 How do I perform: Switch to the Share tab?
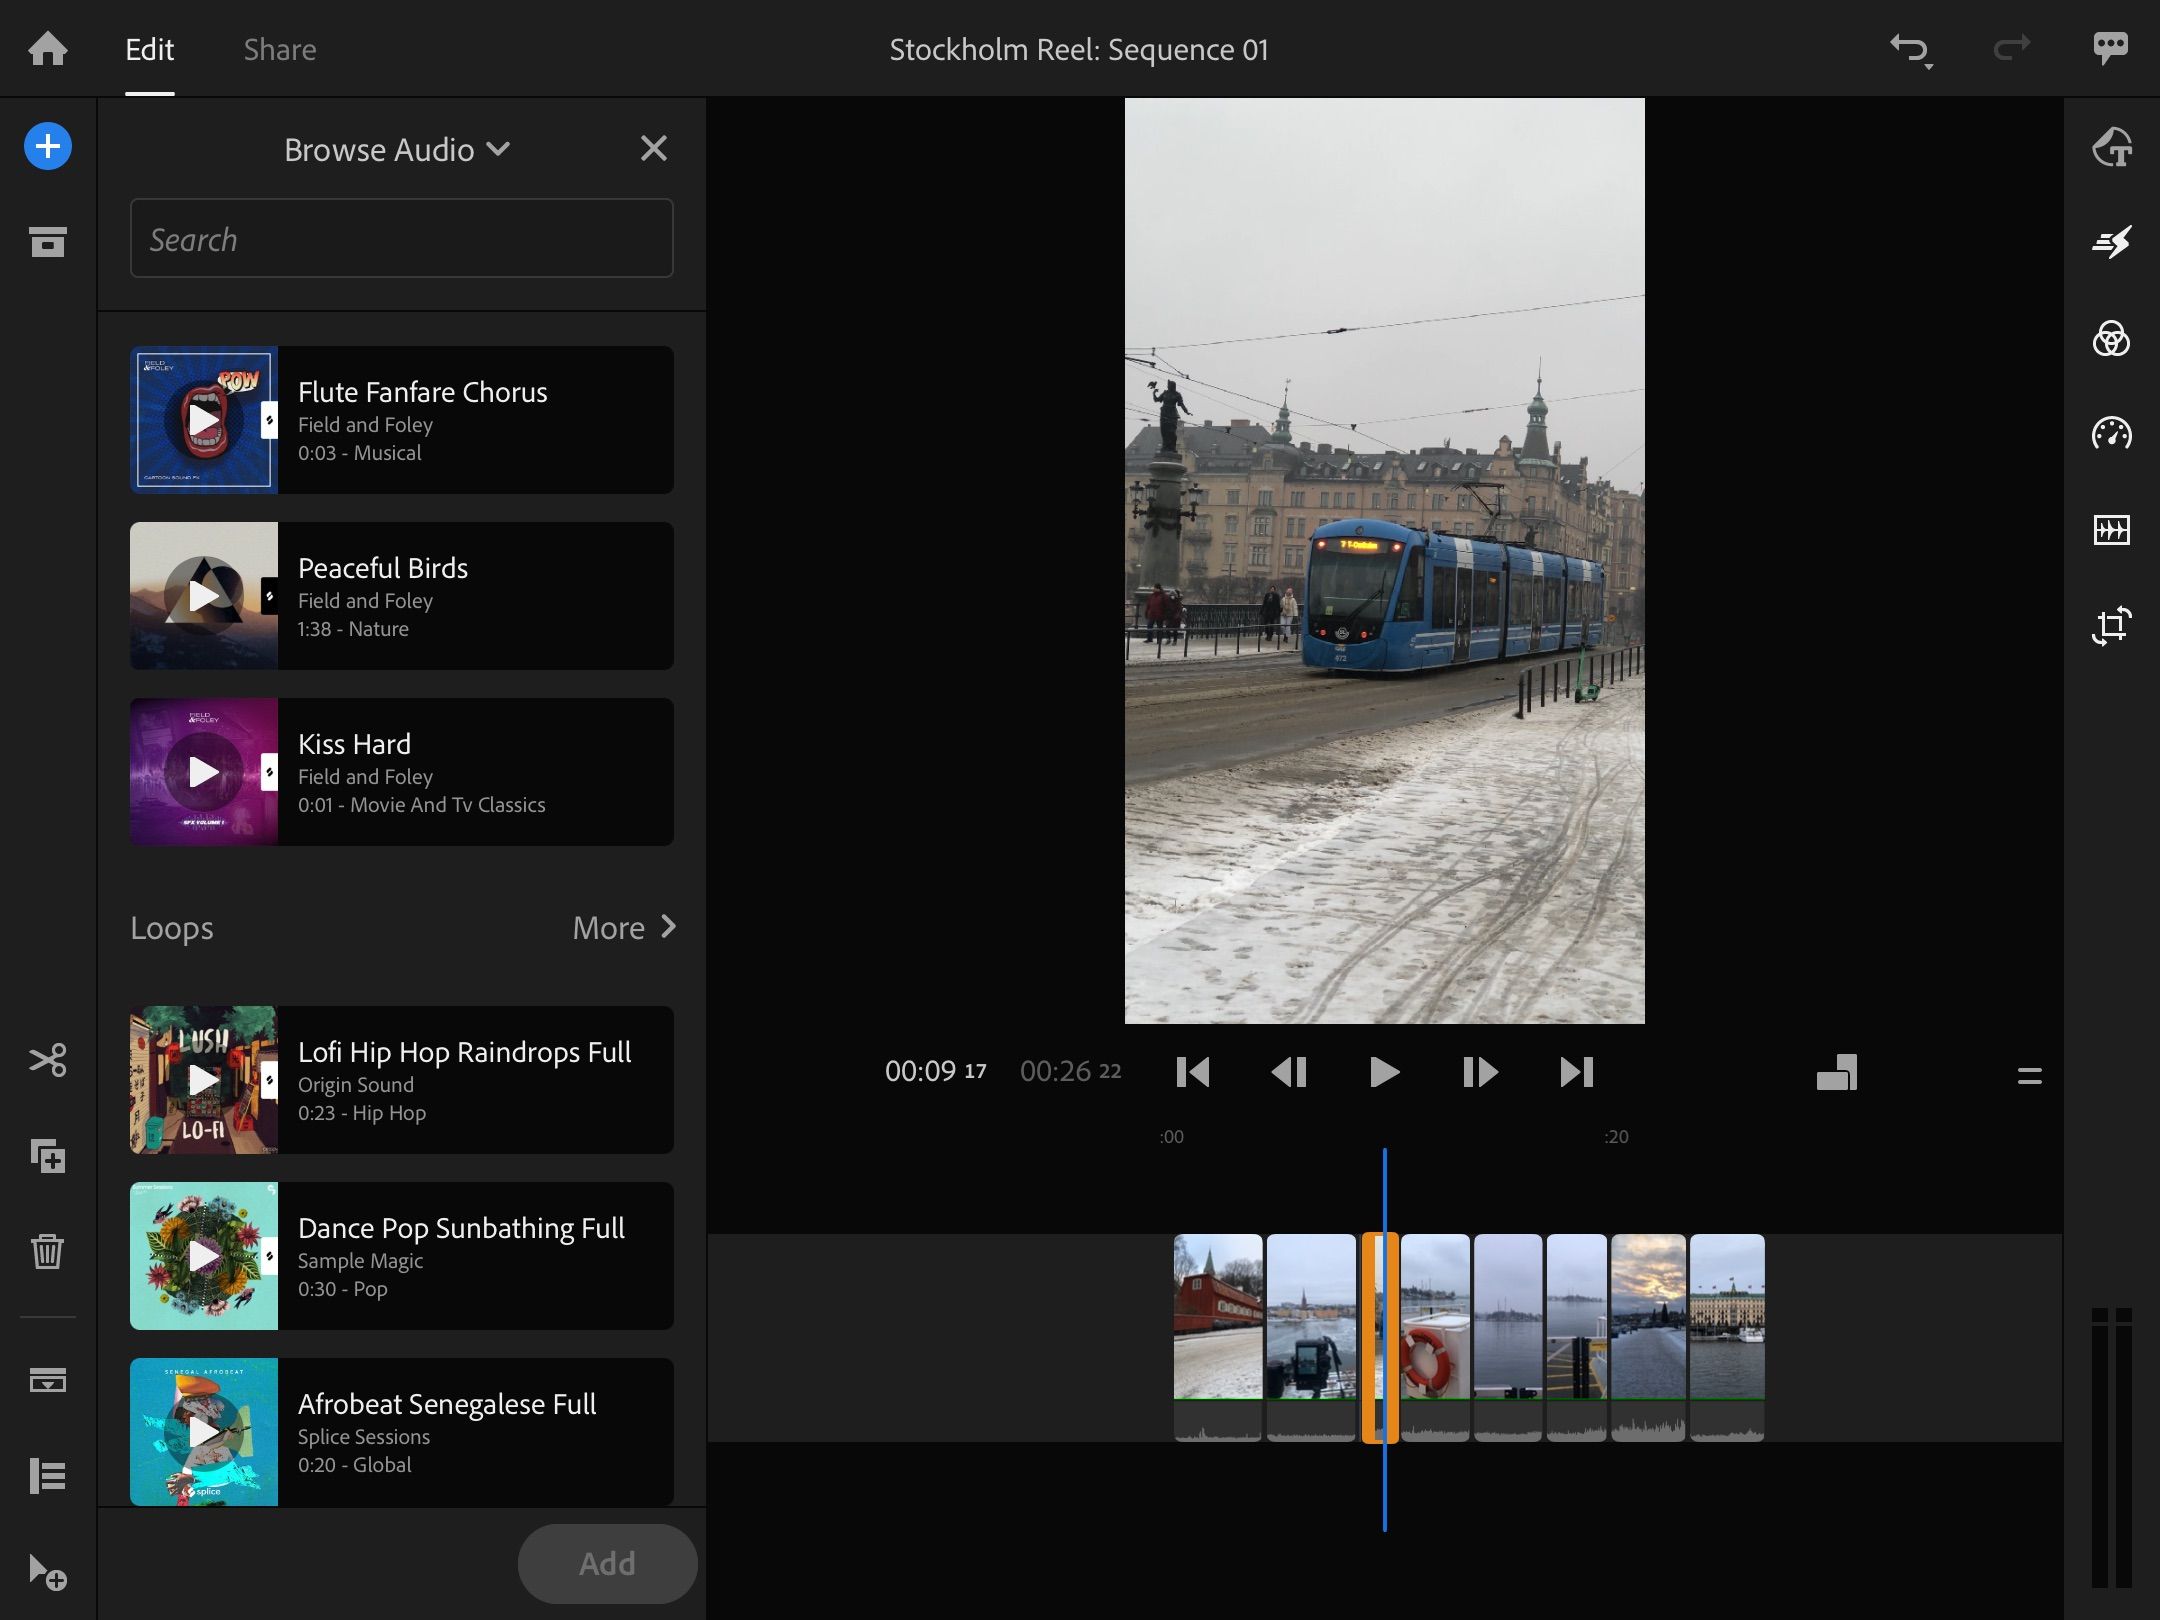[x=280, y=50]
